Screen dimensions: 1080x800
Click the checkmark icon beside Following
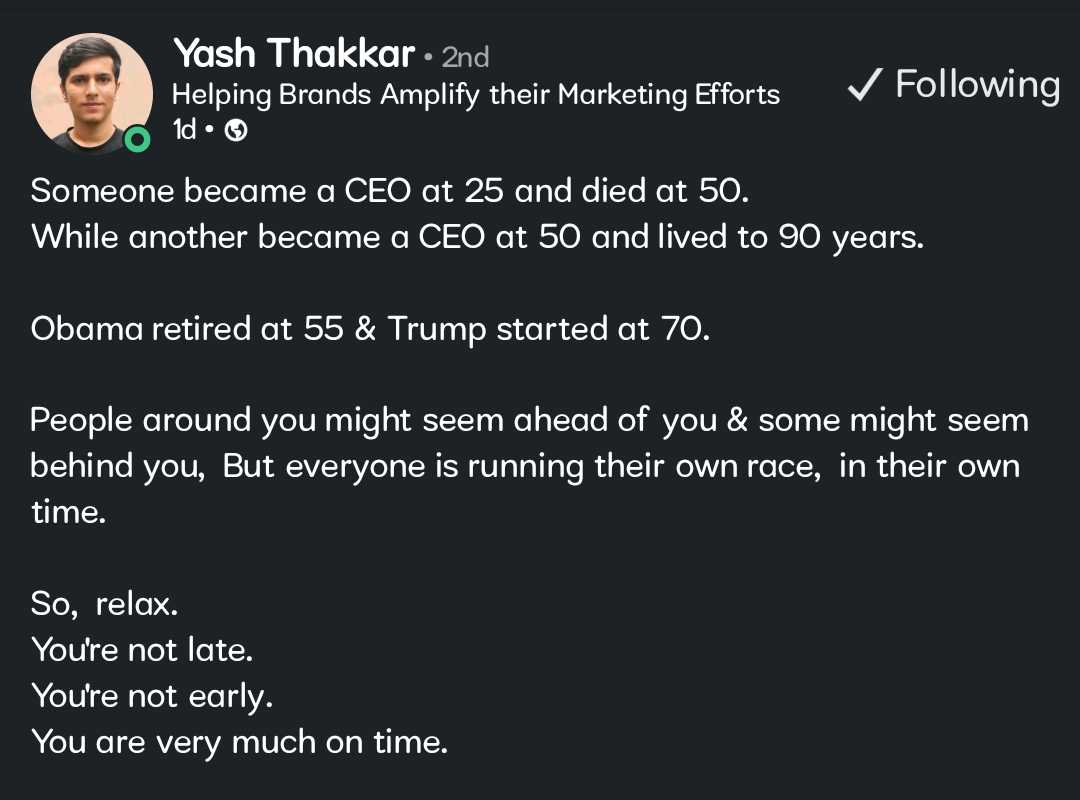click(862, 86)
